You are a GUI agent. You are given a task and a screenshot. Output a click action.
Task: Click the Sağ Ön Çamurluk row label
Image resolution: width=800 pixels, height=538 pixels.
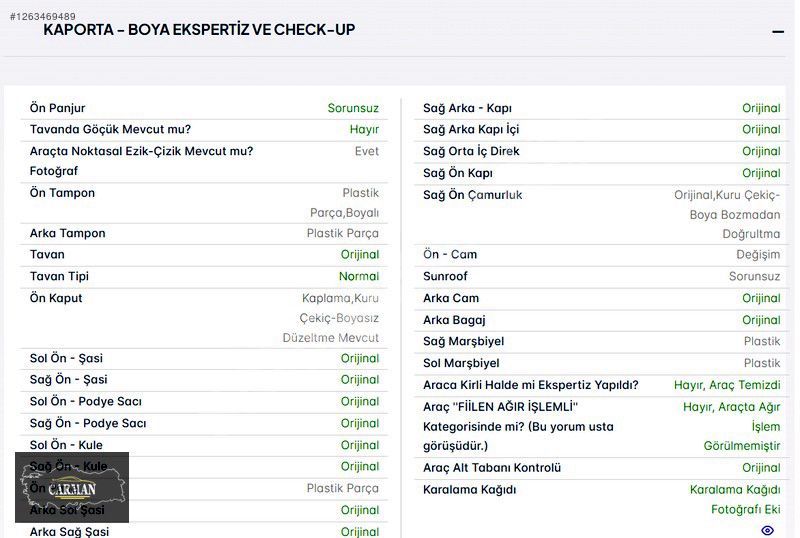coord(472,195)
